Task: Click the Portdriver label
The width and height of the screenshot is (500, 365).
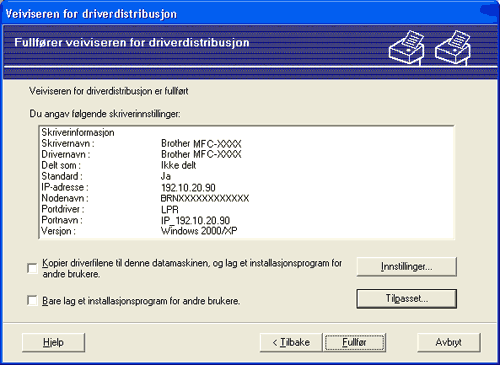Action: (63, 209)
